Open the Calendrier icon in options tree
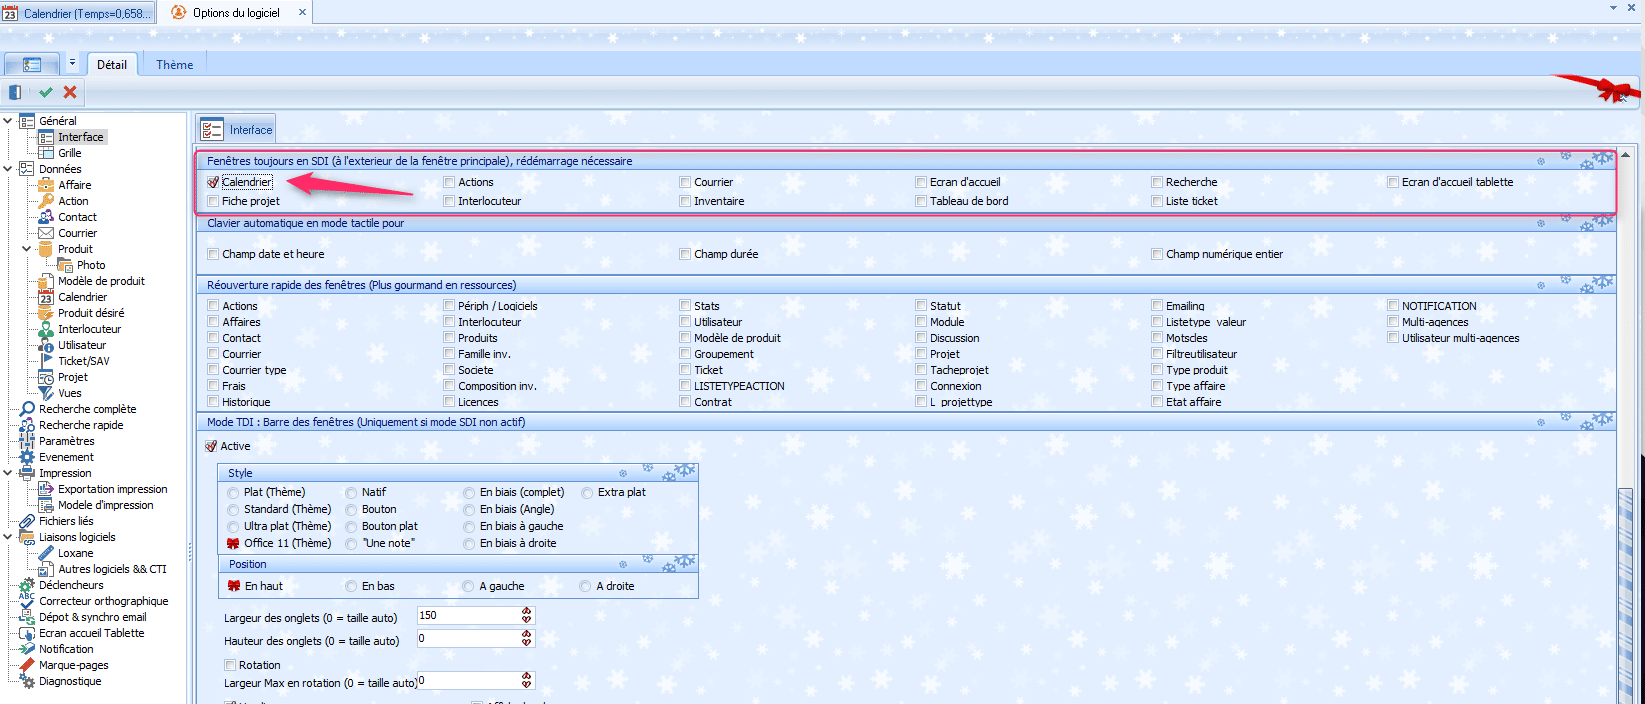The width and height of the screenshot is (1645, 704). (x=46, y=297)
